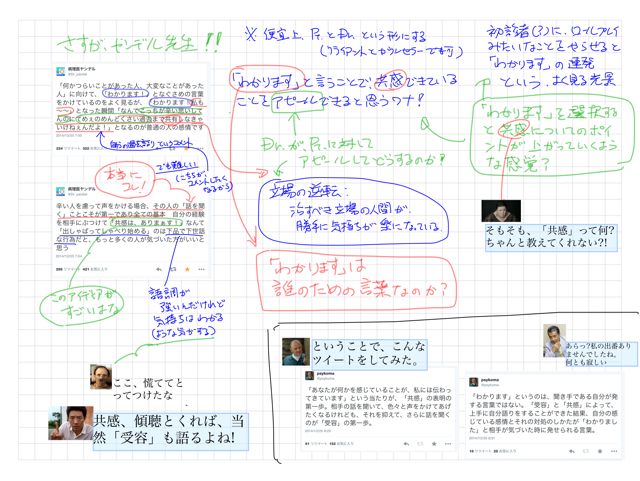Click リツイート count on the 「わかります」というのは tweet
The image size is (640, 481).
pyautogui.click(x=479, y=451)
